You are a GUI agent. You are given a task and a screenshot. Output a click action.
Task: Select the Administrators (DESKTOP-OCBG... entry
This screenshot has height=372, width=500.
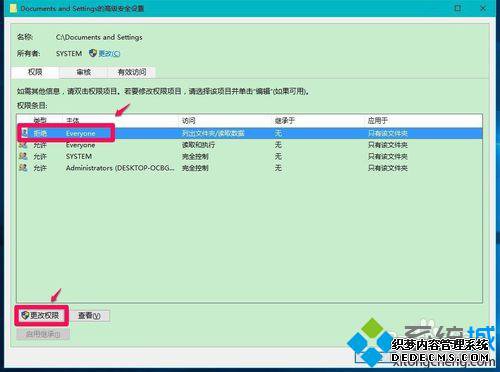coord(249,168)
